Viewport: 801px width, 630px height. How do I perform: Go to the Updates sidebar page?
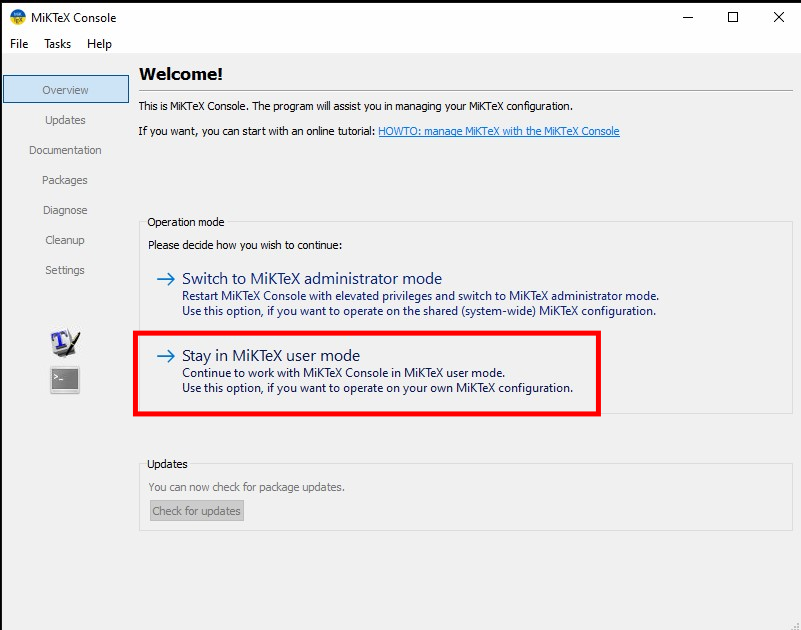pyautogui.click(x=66, y=120)
